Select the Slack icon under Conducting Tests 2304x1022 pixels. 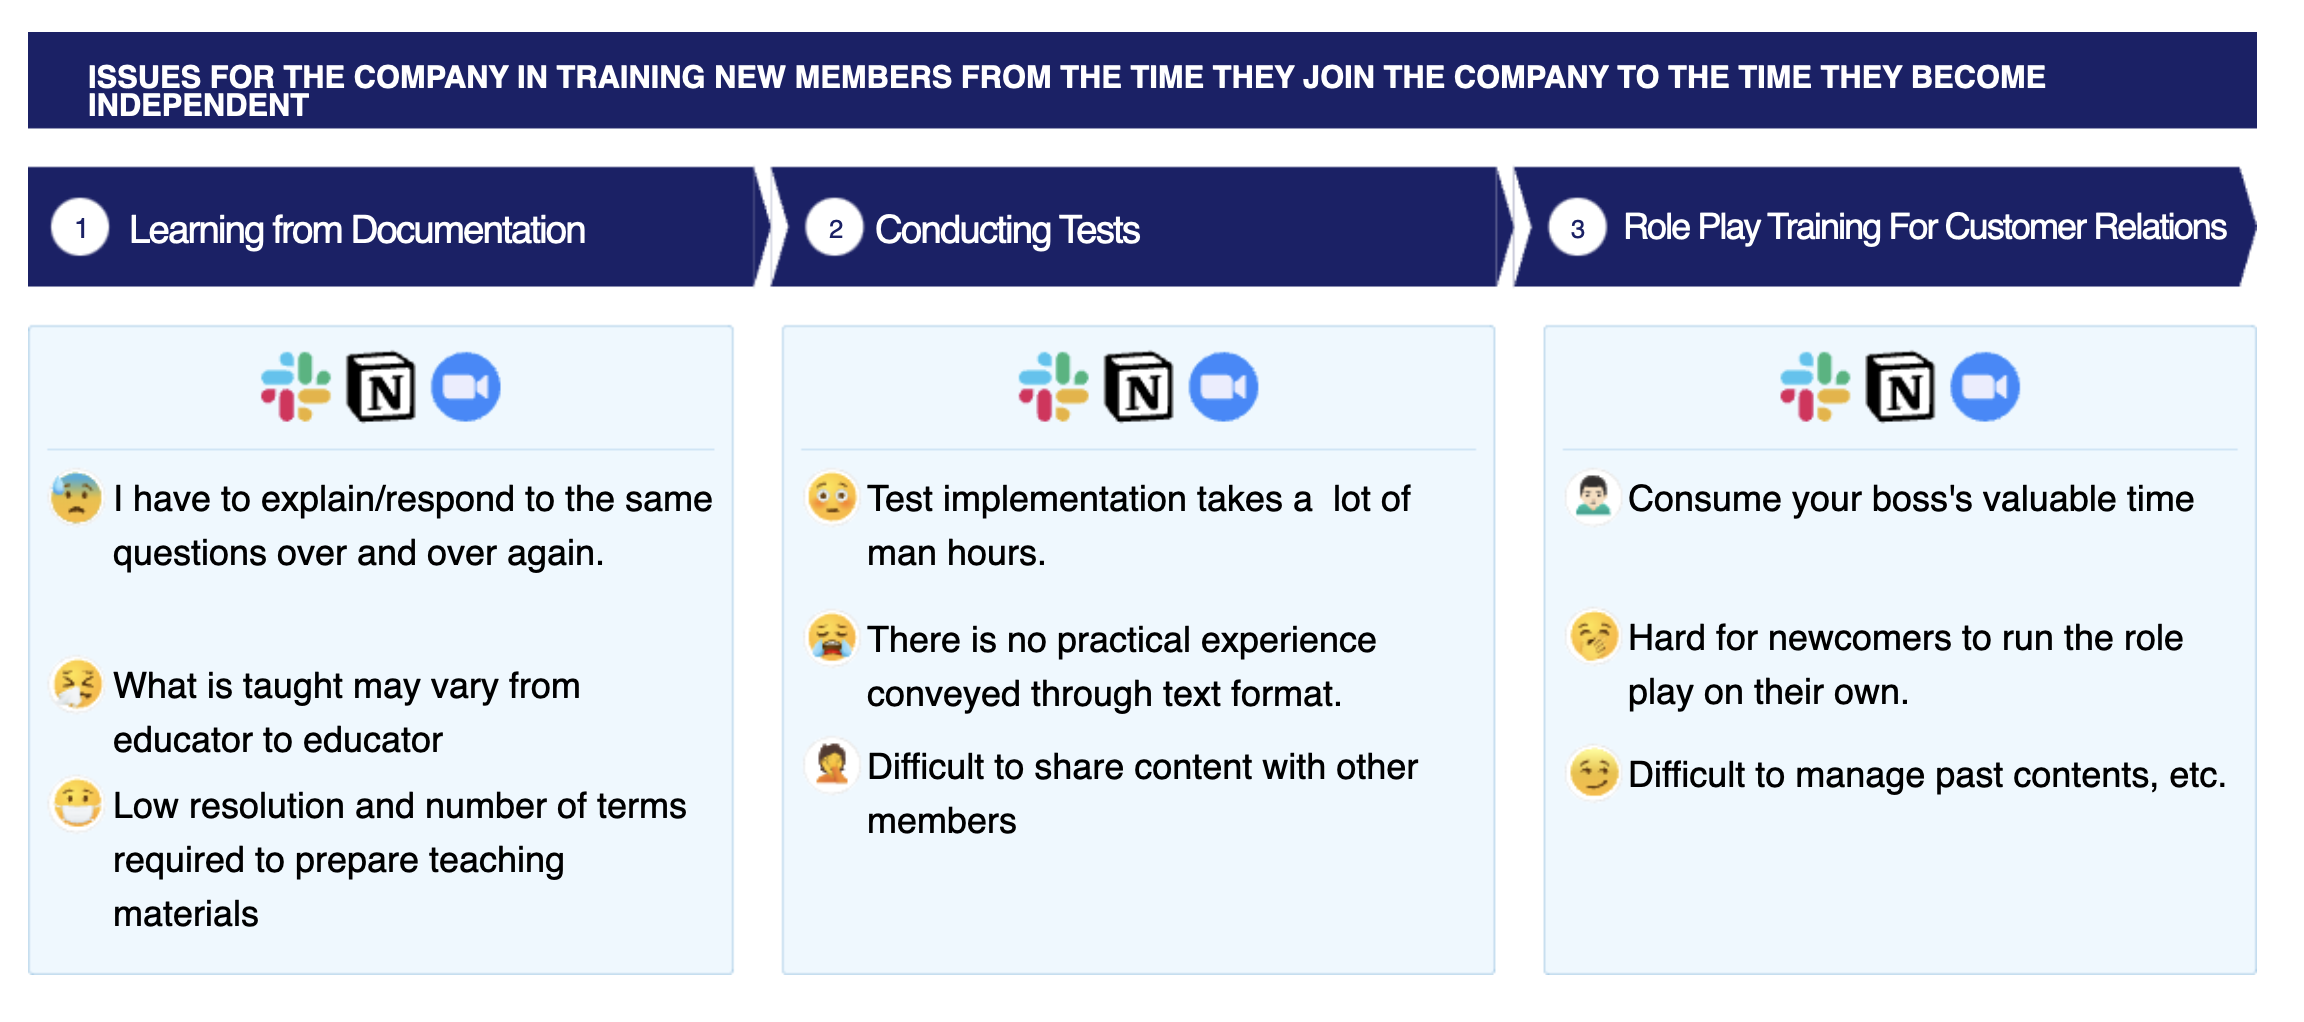[x=1054, y=387]
